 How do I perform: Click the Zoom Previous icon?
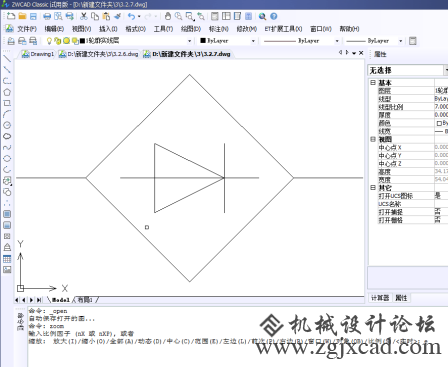[x=201, y=16]
